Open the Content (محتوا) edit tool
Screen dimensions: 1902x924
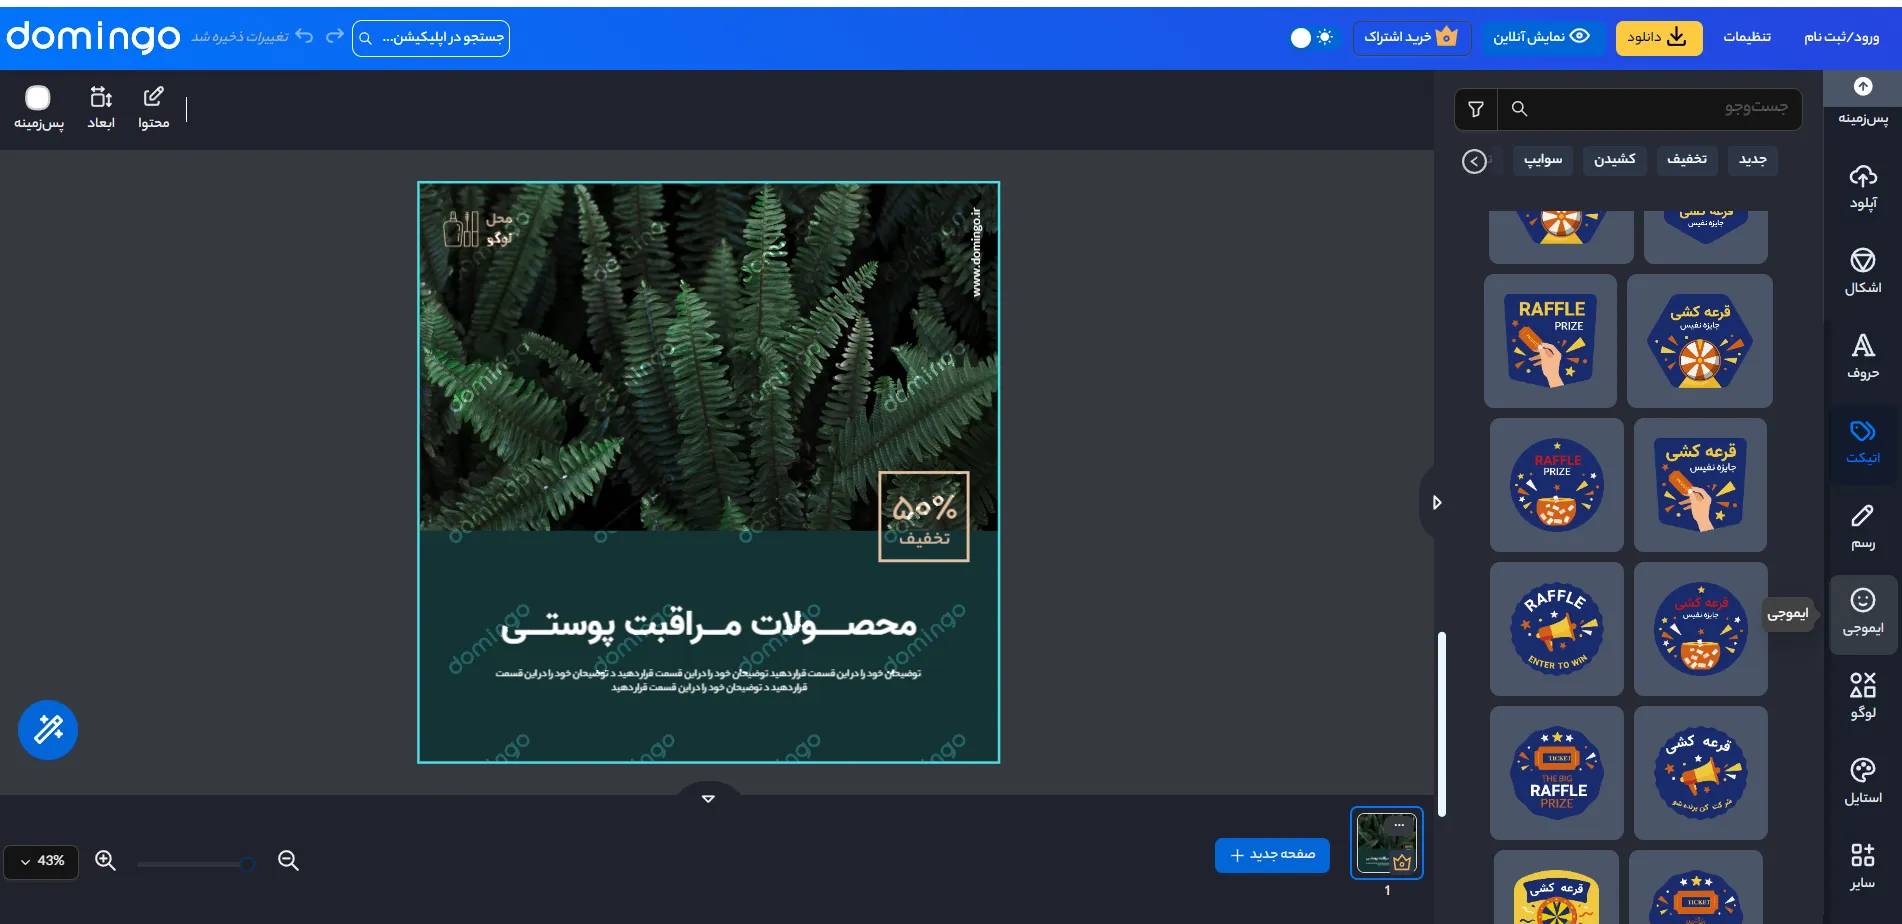coord(153,108)
